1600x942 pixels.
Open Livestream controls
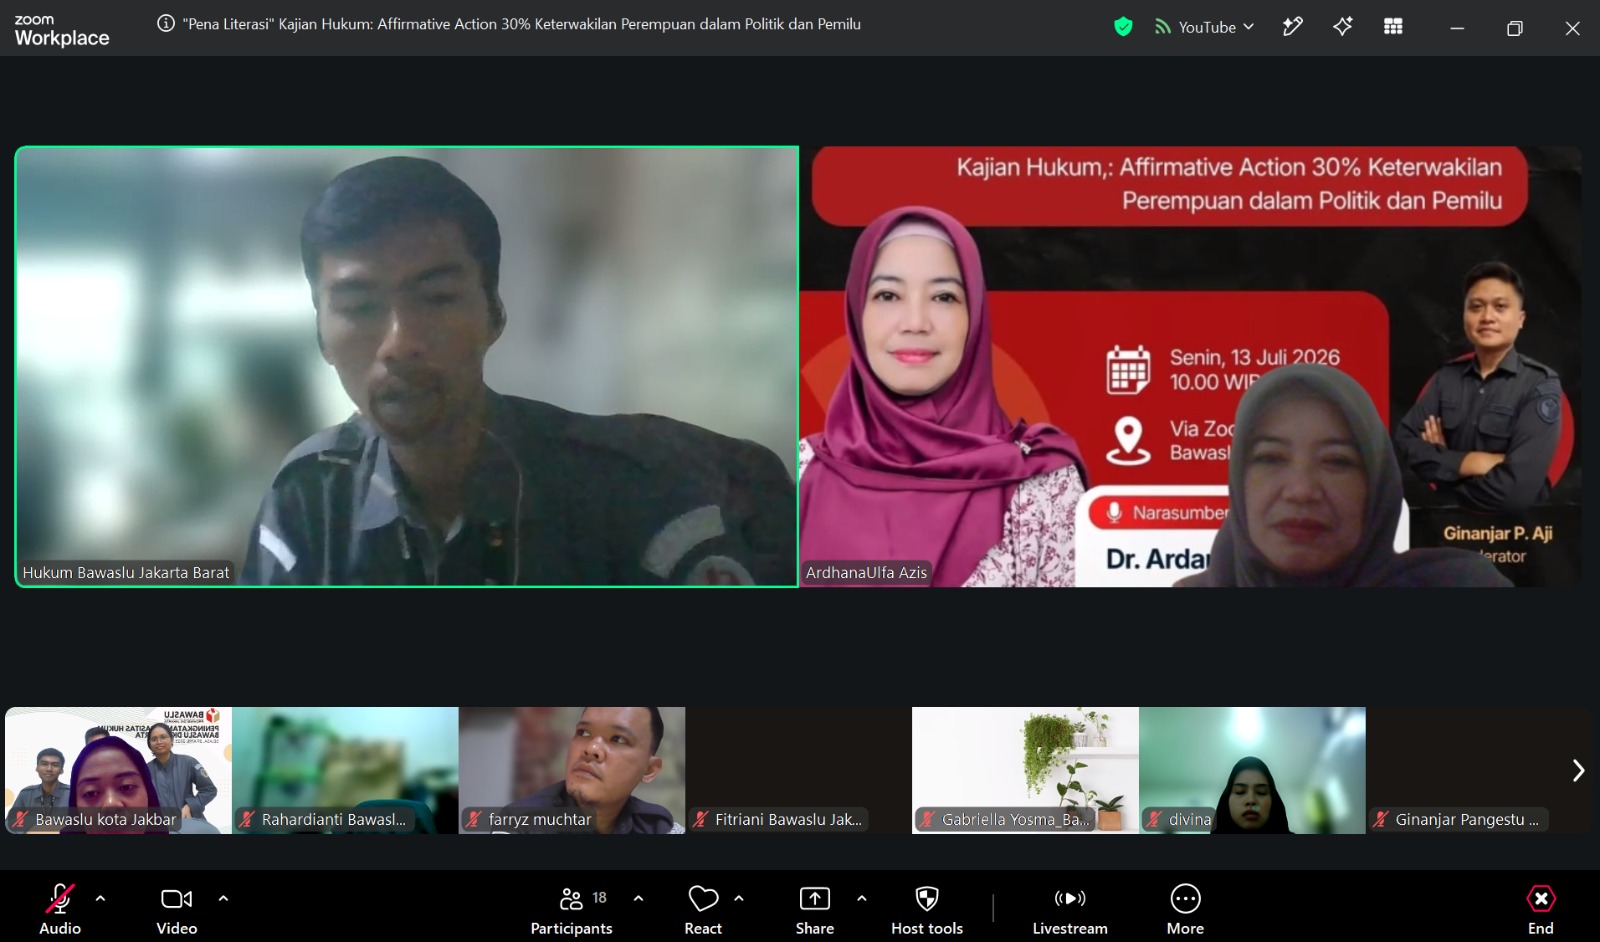click(1070, 910)
